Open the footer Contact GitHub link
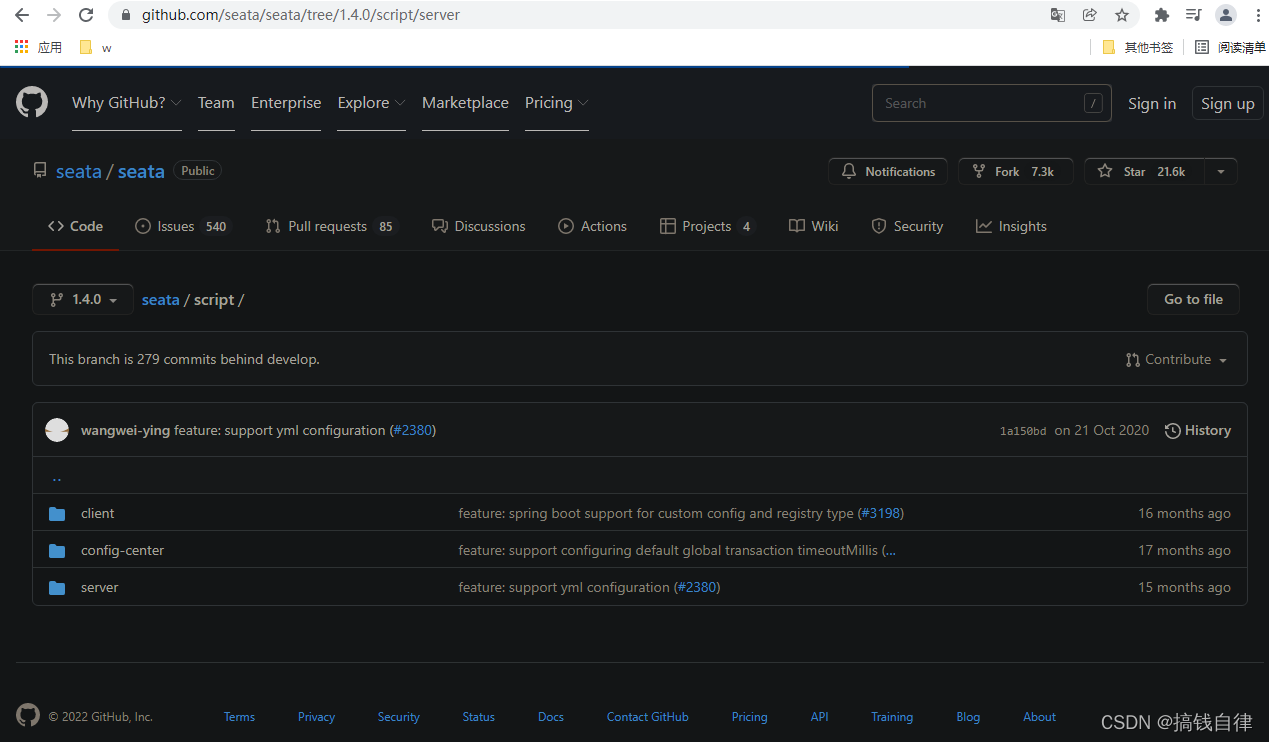 coord(647,717)
